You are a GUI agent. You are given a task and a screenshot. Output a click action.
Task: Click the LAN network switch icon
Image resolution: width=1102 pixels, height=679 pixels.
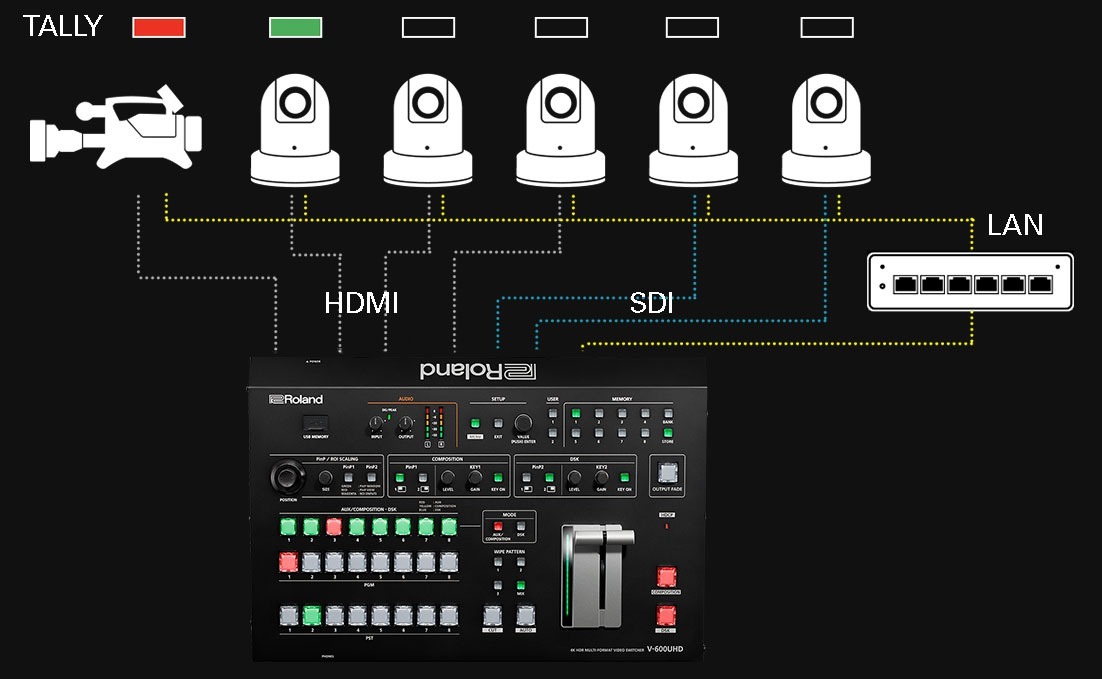click(x=969, y=283)
